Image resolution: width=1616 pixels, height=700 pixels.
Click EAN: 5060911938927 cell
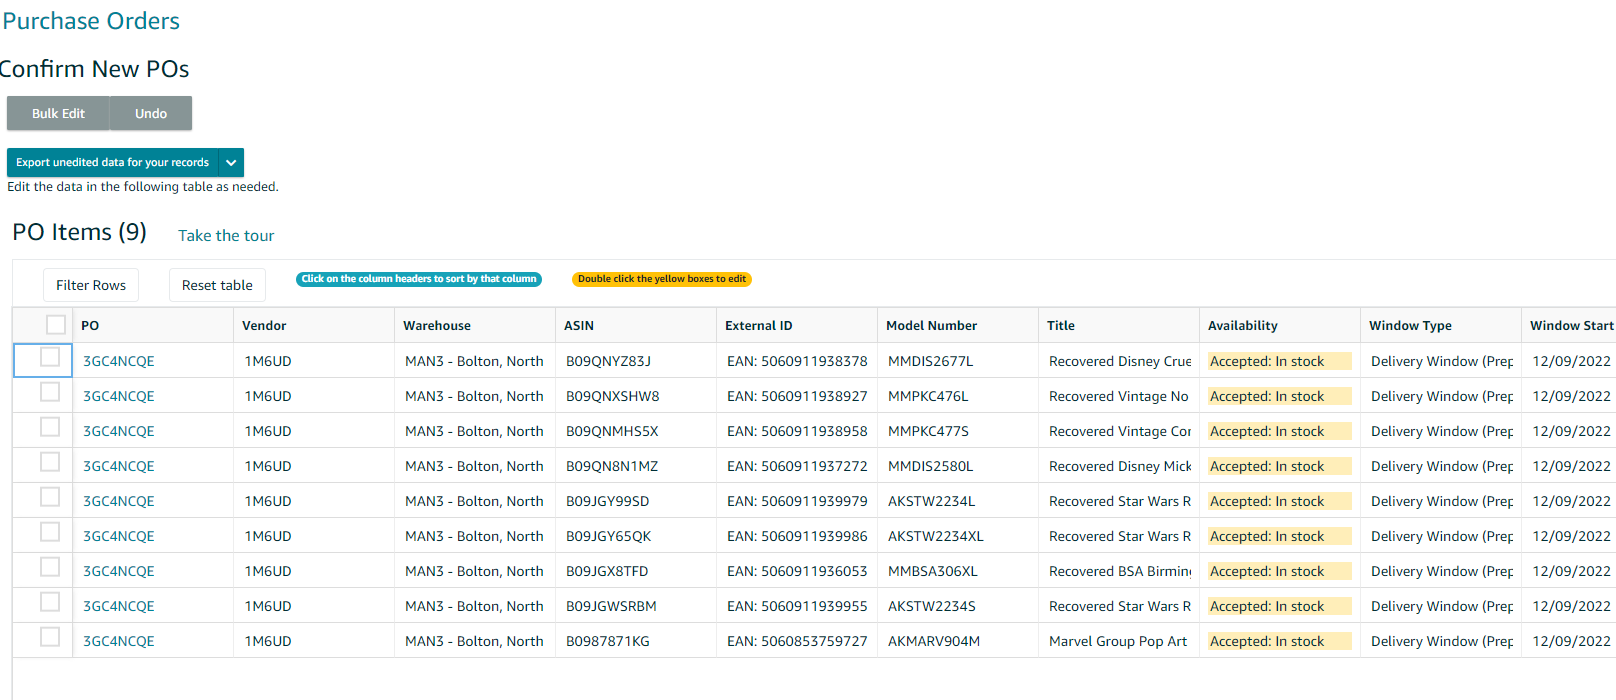[x=797, y=396]
